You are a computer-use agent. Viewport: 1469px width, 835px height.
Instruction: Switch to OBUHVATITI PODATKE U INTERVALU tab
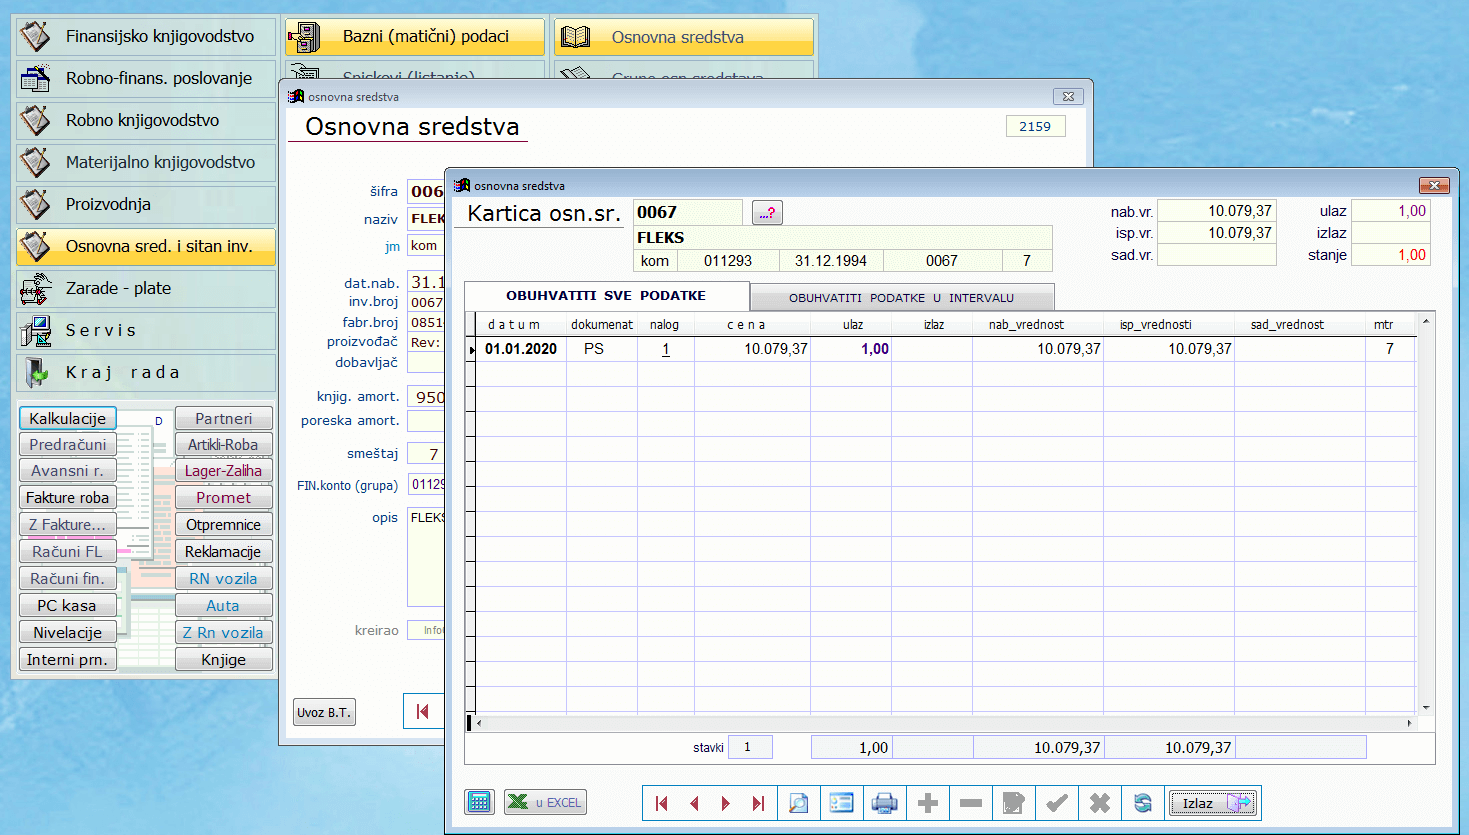coord(901,298)
